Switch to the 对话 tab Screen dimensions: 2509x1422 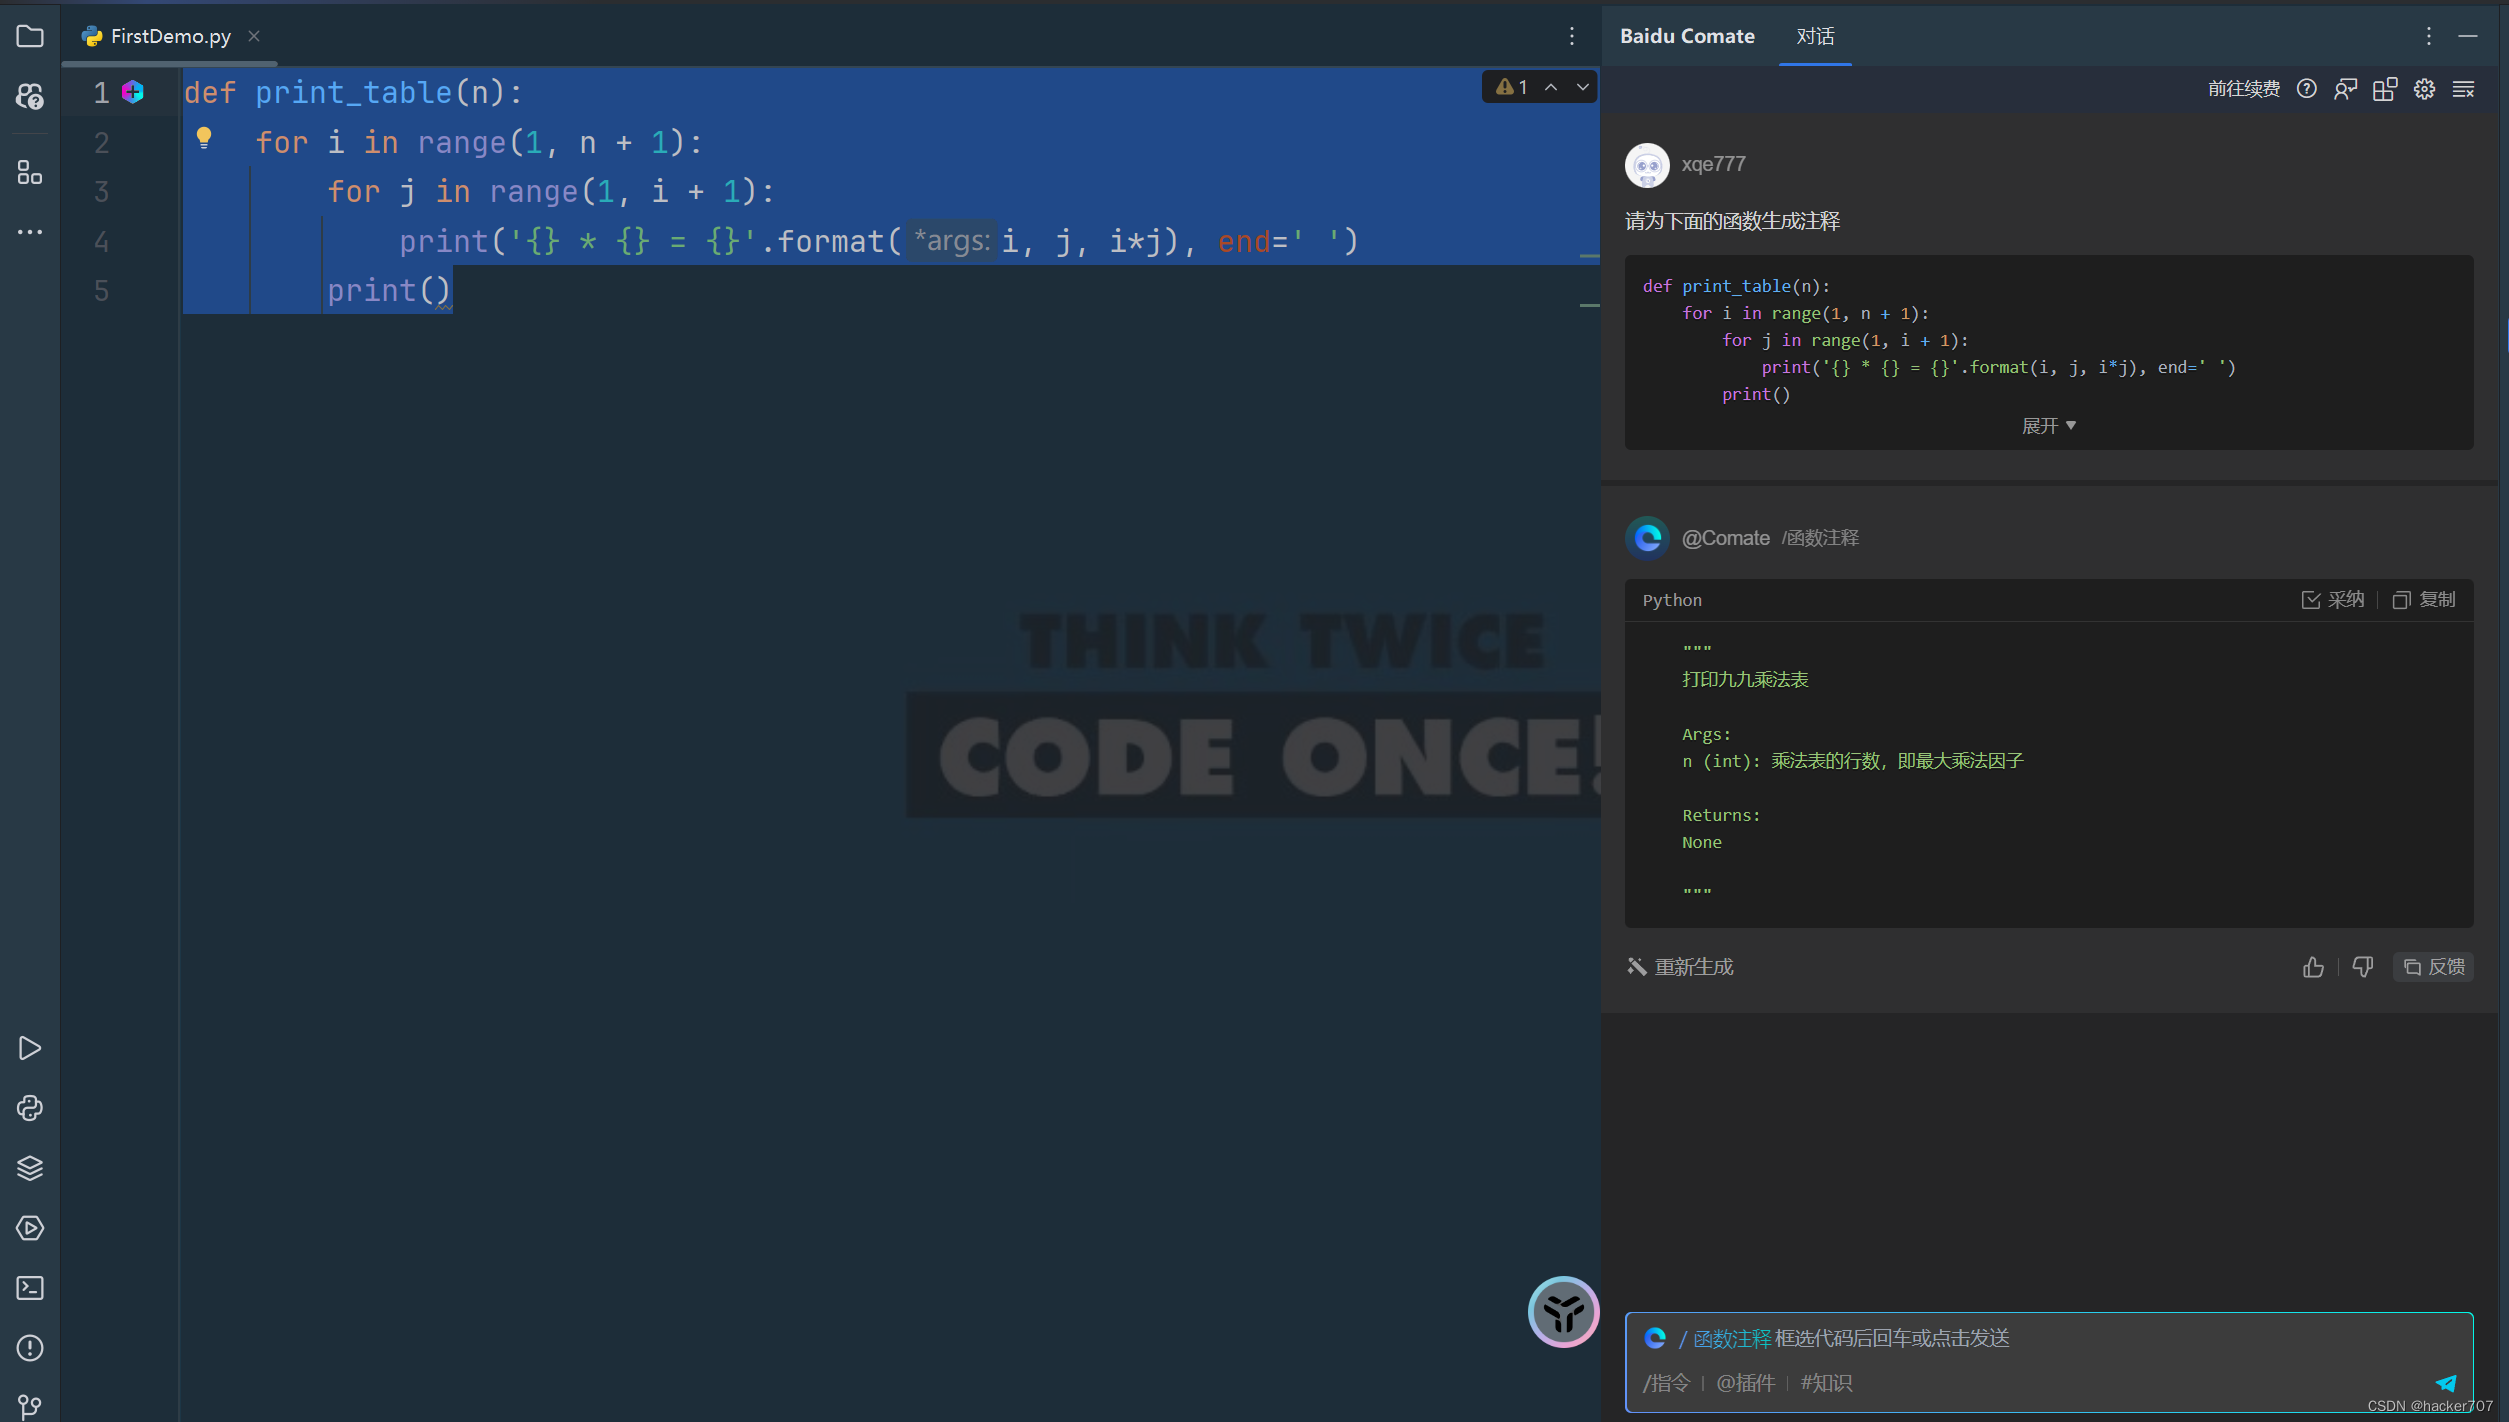1815,36
